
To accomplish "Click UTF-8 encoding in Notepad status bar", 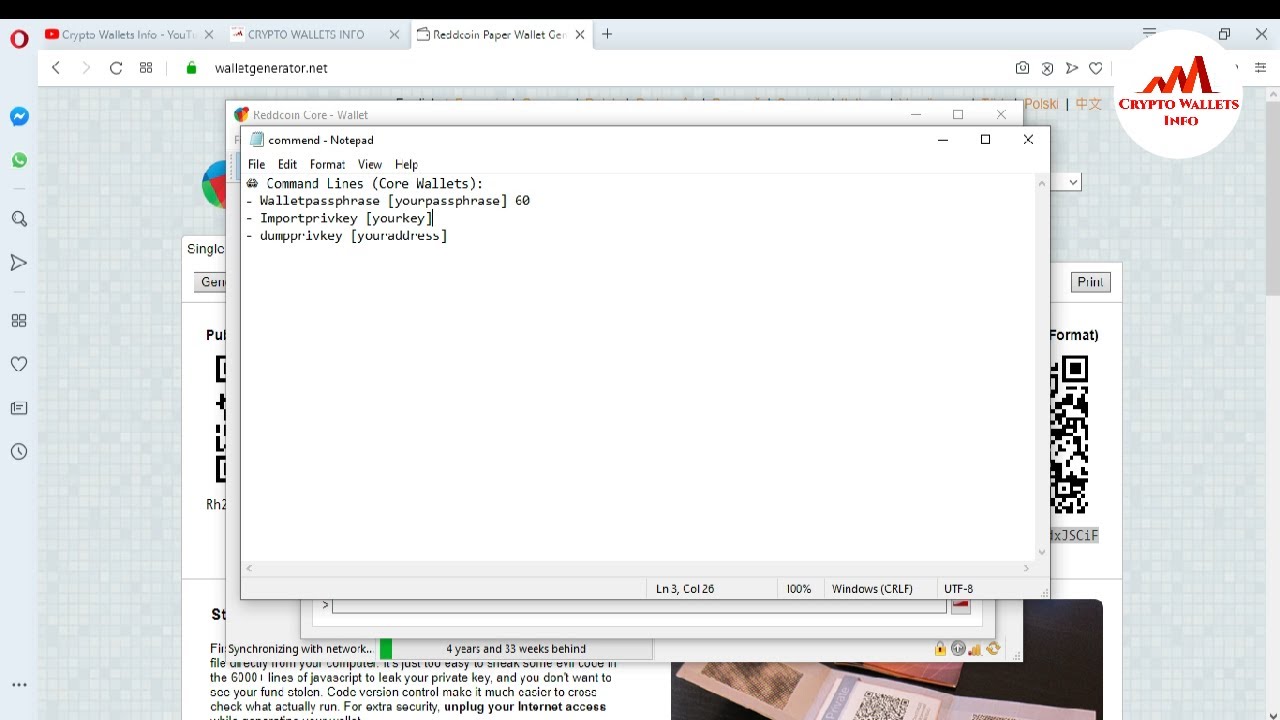I will [958, 589].
